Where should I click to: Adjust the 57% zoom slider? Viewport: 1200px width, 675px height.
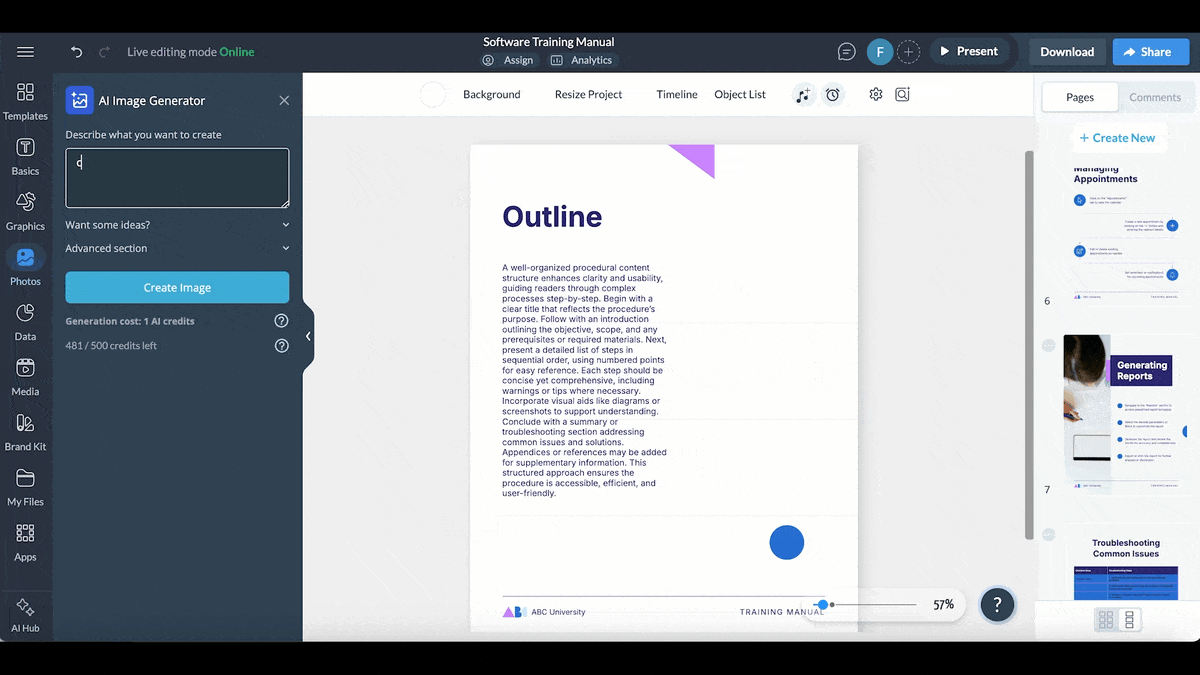pyautogui.click(x=823, y=604)
